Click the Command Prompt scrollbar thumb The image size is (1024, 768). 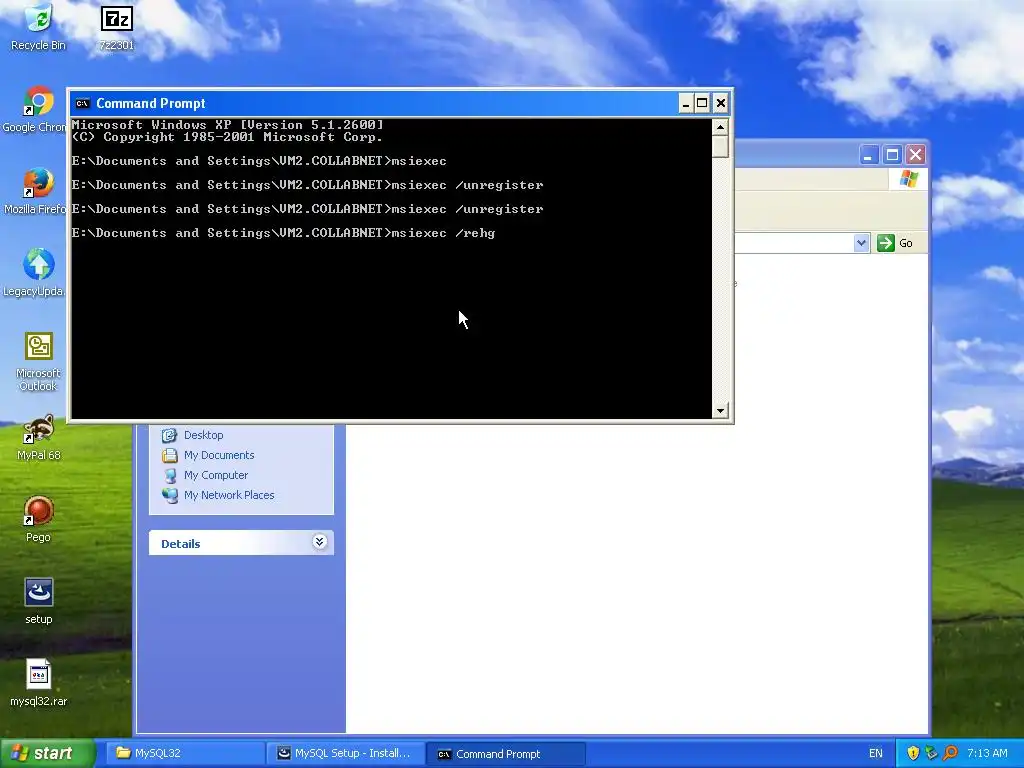(x=720, y=146)
